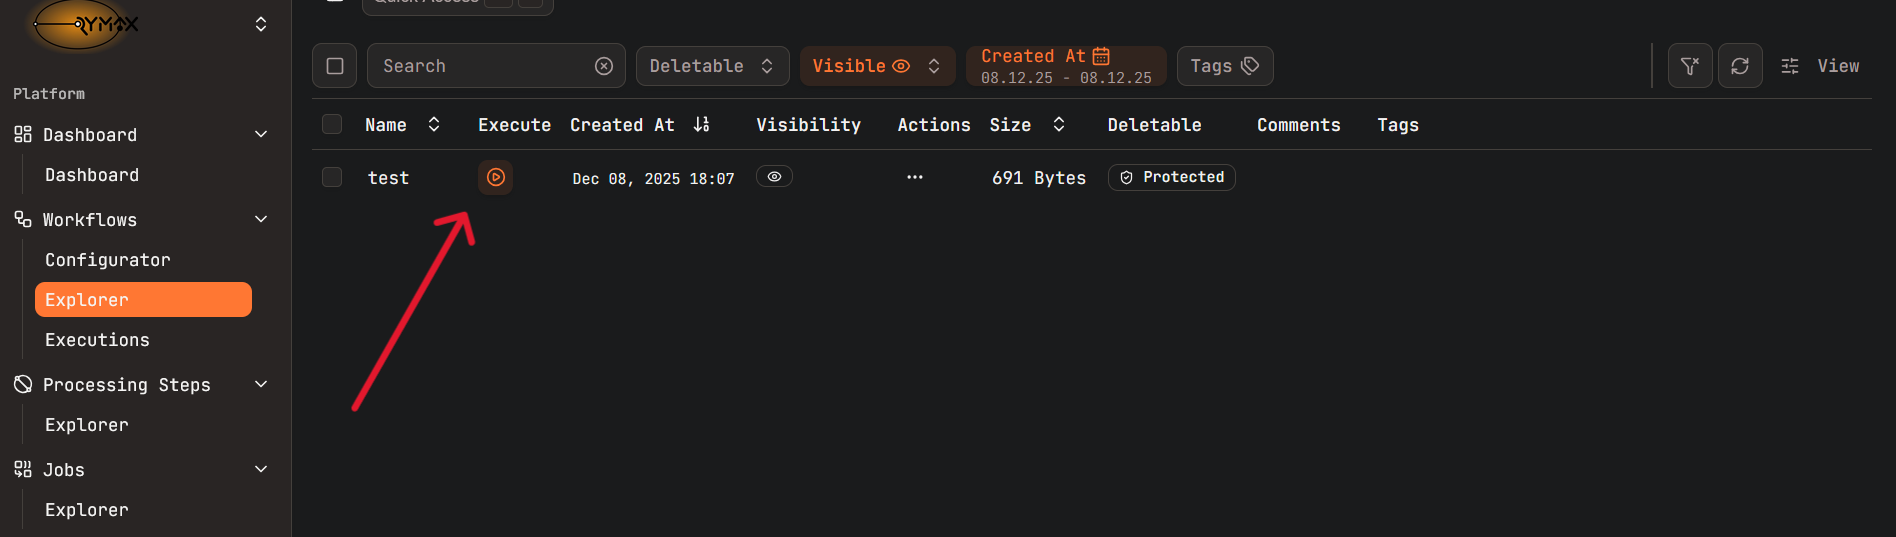
Task: Open the Created At date range filter
Action: click(x=1066, y=66)
